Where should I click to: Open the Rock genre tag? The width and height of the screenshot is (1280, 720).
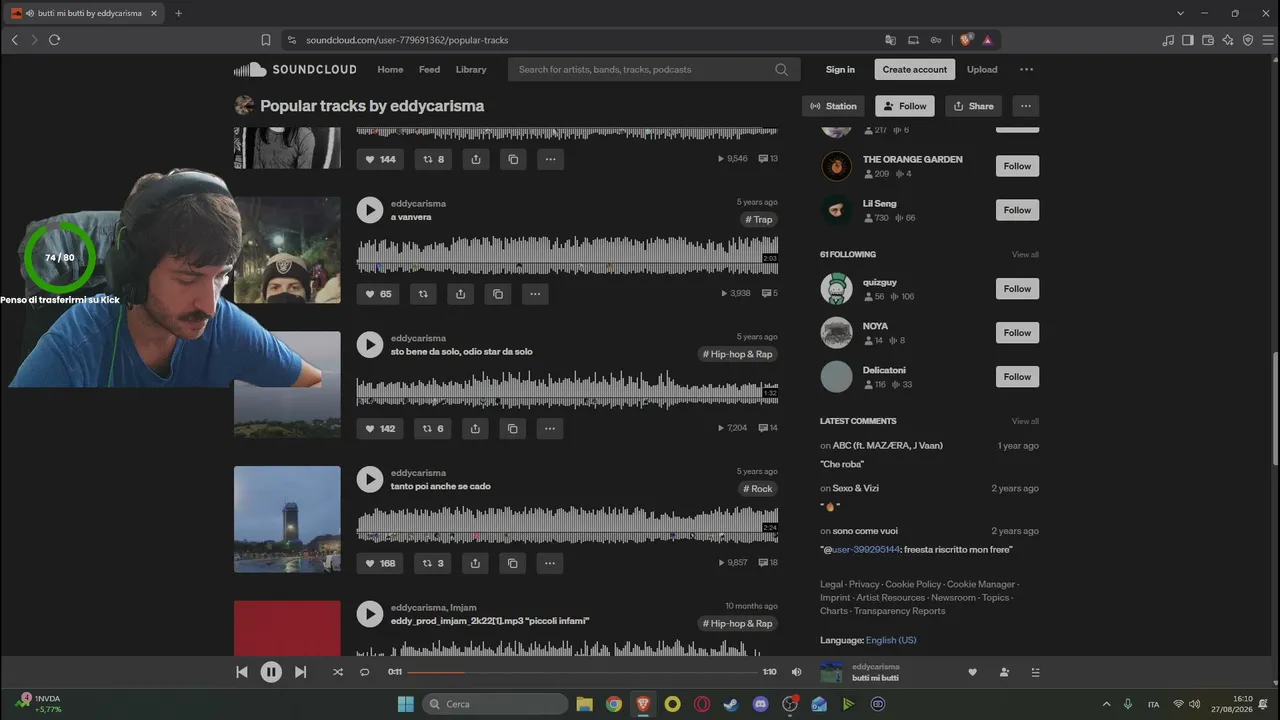758,489
